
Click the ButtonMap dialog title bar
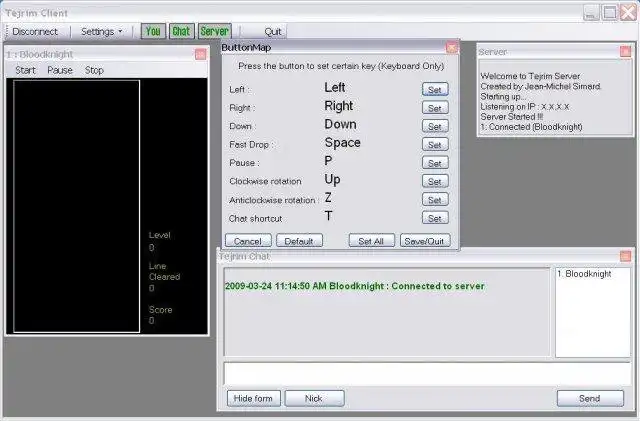[x=333, y=48]
